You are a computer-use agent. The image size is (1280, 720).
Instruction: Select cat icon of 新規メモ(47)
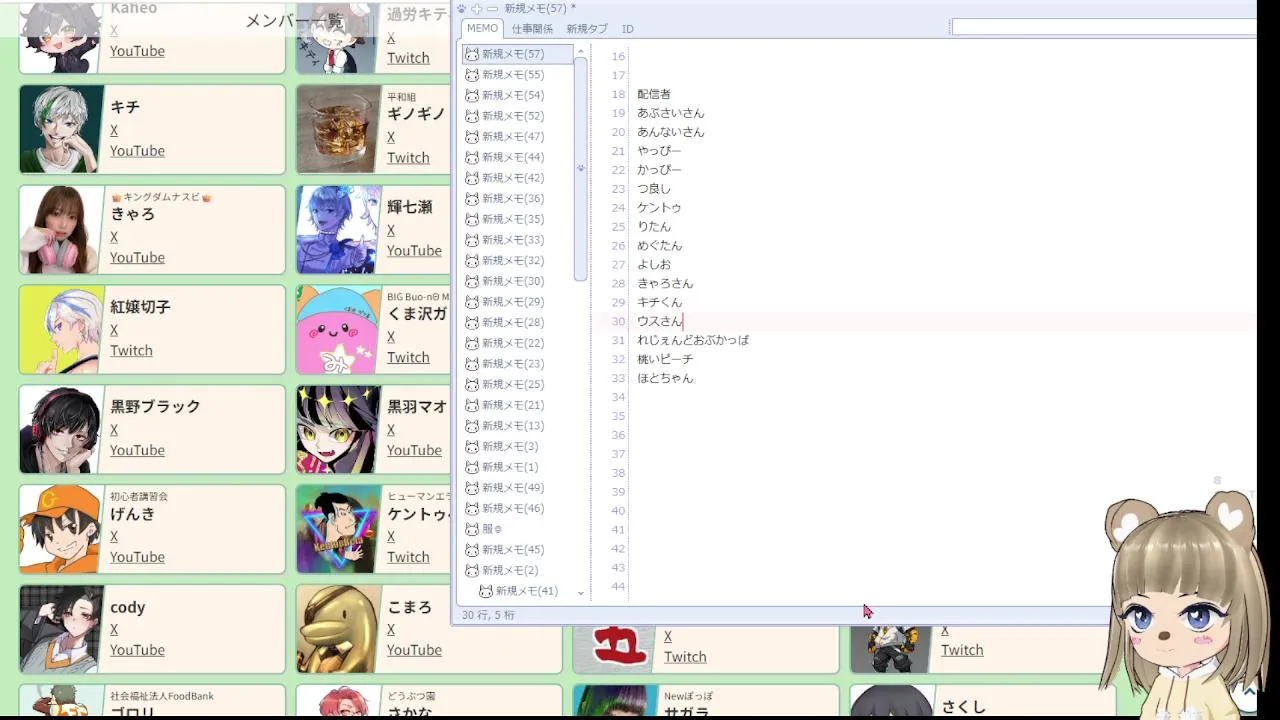click(472, 137)
